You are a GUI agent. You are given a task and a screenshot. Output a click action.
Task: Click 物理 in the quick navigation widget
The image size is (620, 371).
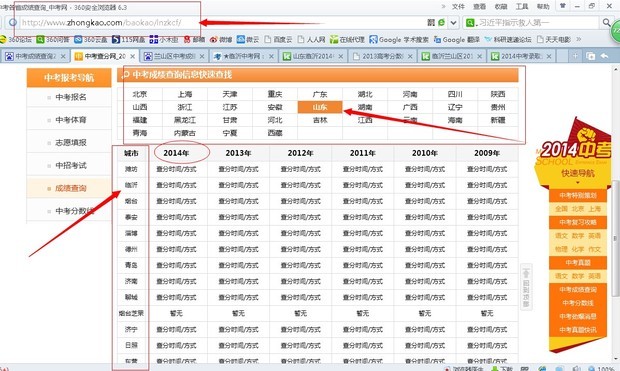click(561, 249)
